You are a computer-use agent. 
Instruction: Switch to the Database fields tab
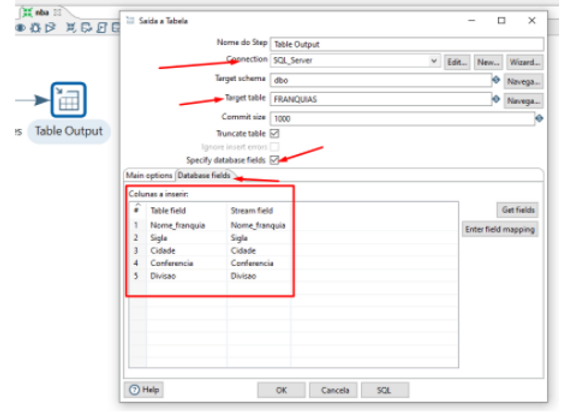(x=204, y=175)
